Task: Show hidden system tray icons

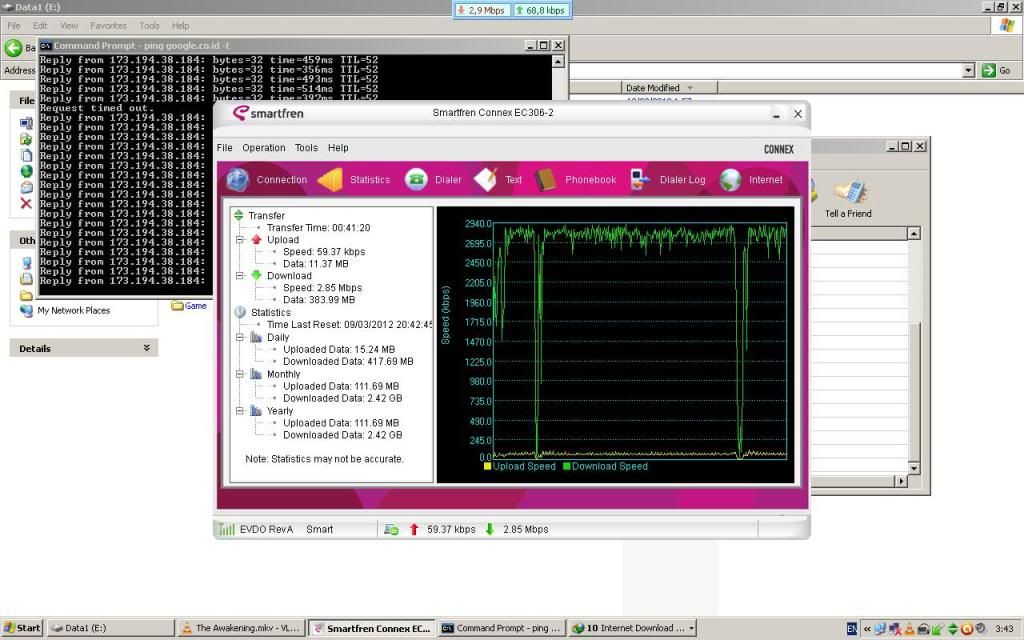Action: (x=867, y=629)
